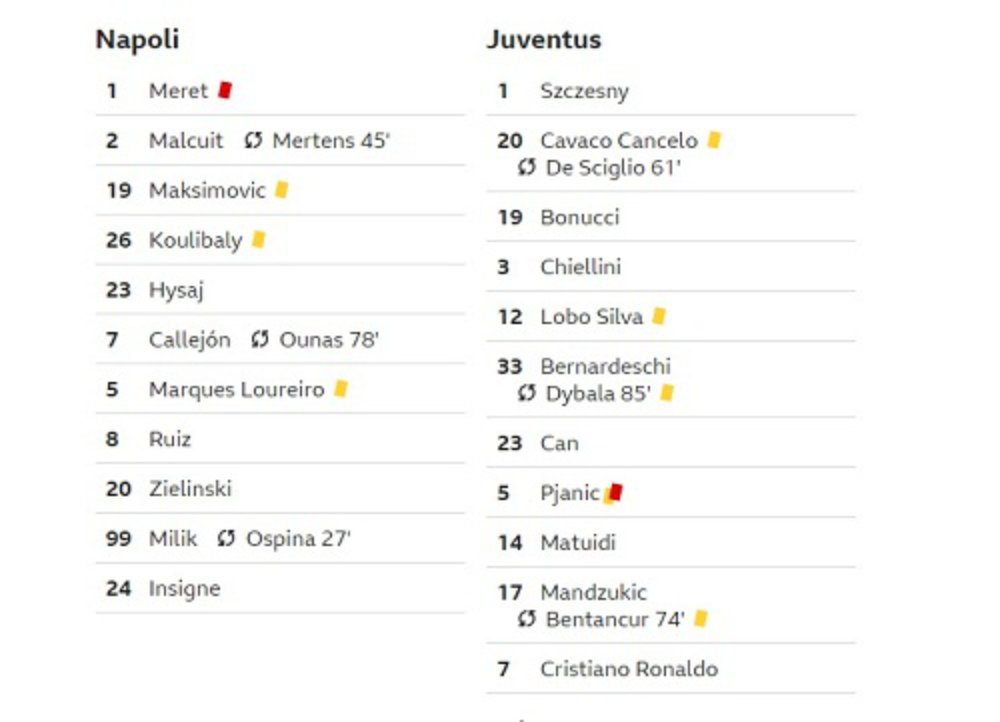The height and width of the screenshot is (722, 1000).
Task: Click Cavaco Cancelo's yellow card icon
Action: point(714,141)
